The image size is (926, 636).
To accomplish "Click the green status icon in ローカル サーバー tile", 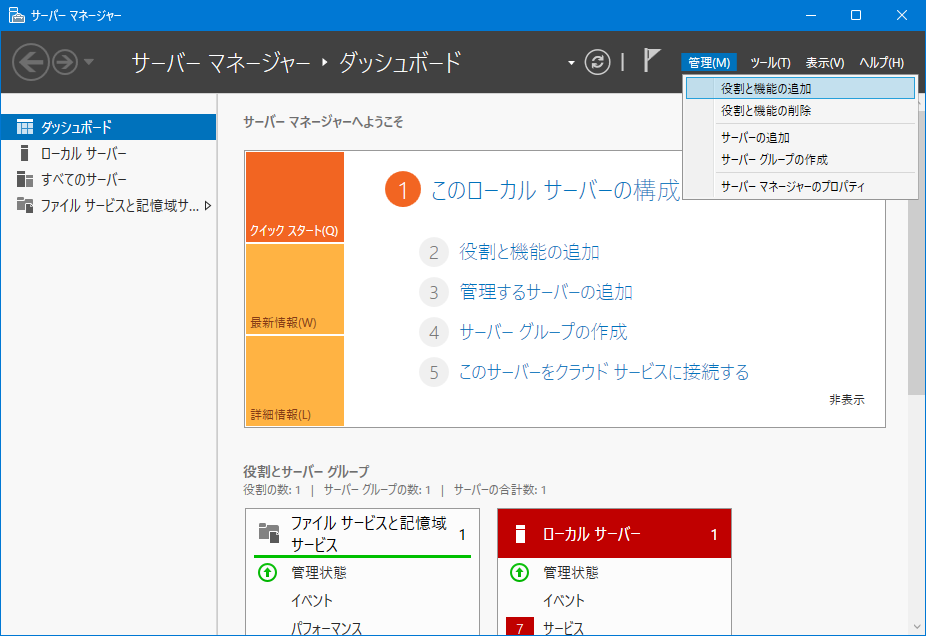I will (x=519, y=572).
